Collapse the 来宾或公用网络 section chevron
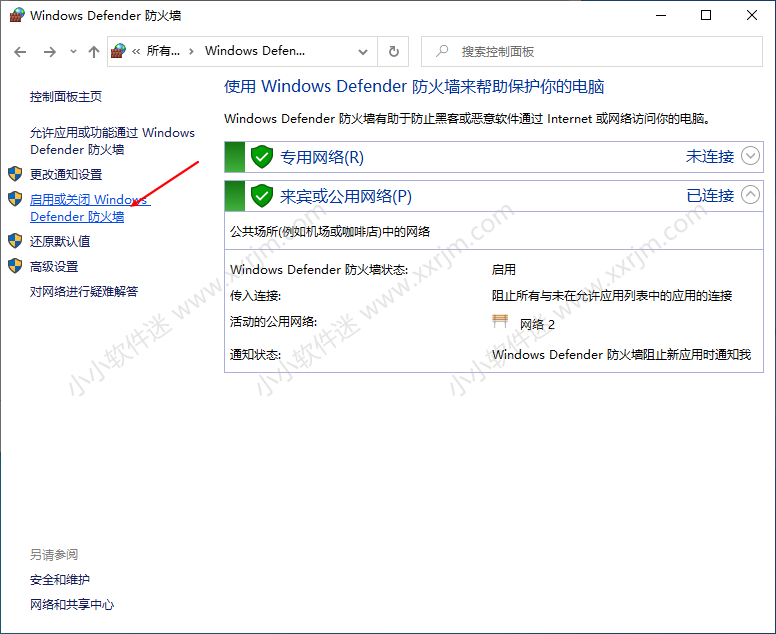The width and height of the screenshot is (776, 634). 750,196
